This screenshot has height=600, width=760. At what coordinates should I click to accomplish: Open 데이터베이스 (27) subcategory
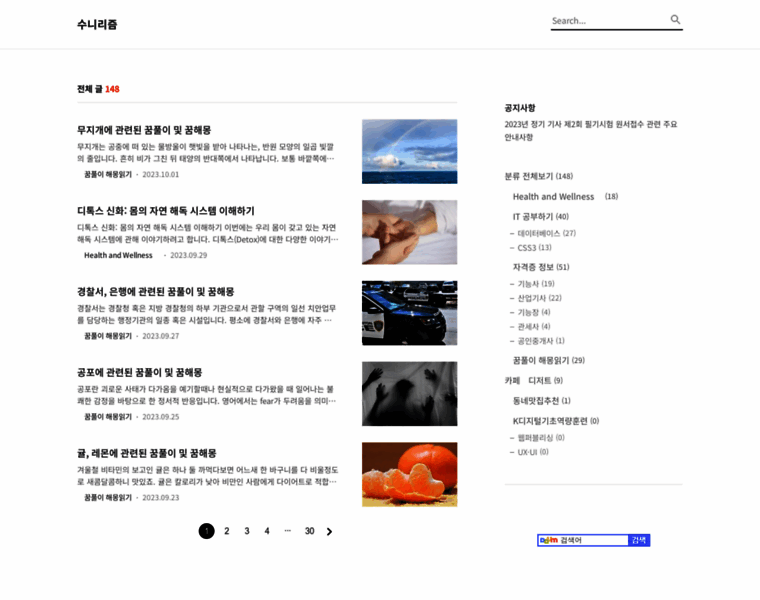pos(546,233)
